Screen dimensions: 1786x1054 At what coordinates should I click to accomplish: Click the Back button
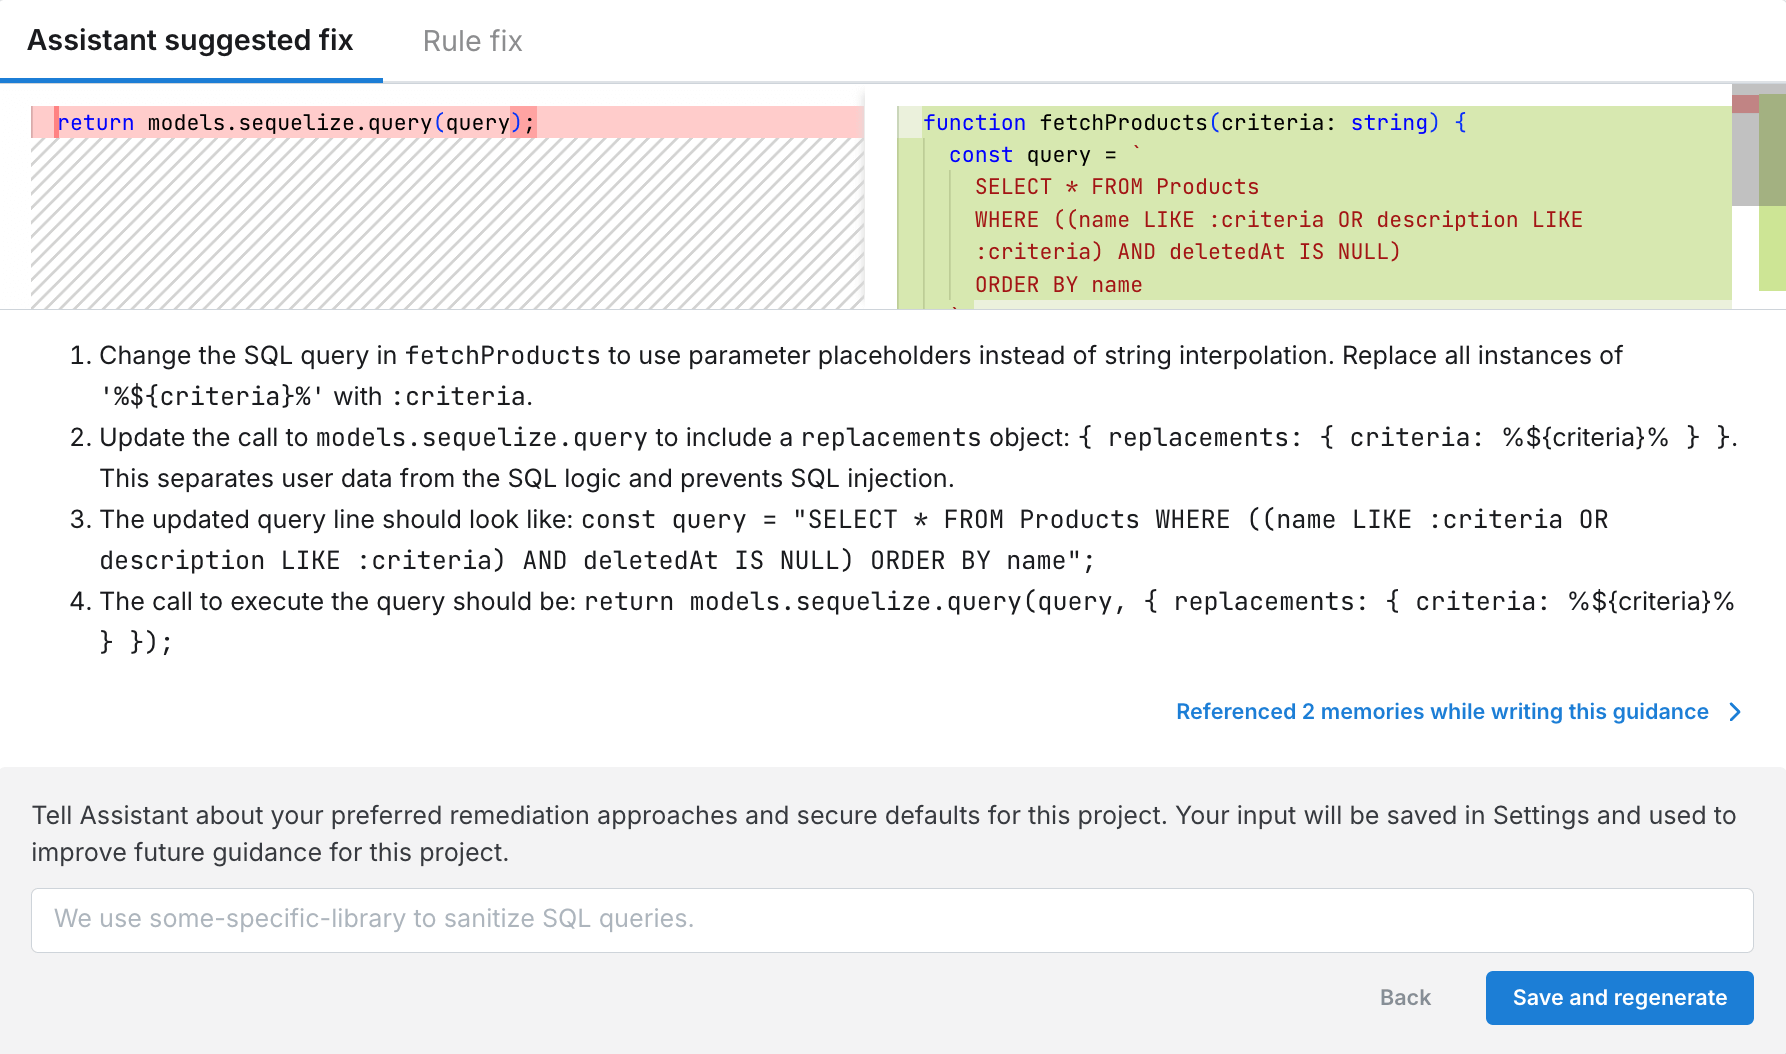(1404, 997)
